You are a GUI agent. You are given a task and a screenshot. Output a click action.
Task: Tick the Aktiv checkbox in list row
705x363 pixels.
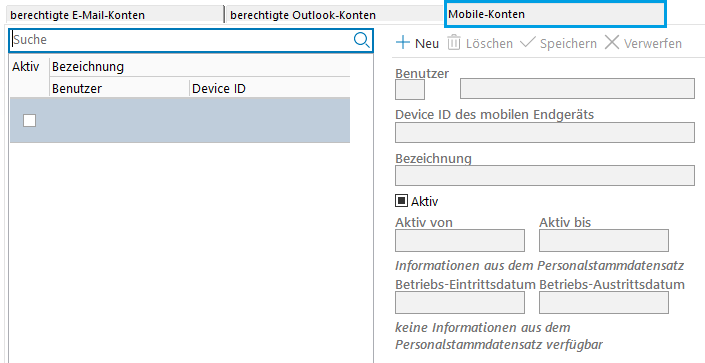[30, 121]
